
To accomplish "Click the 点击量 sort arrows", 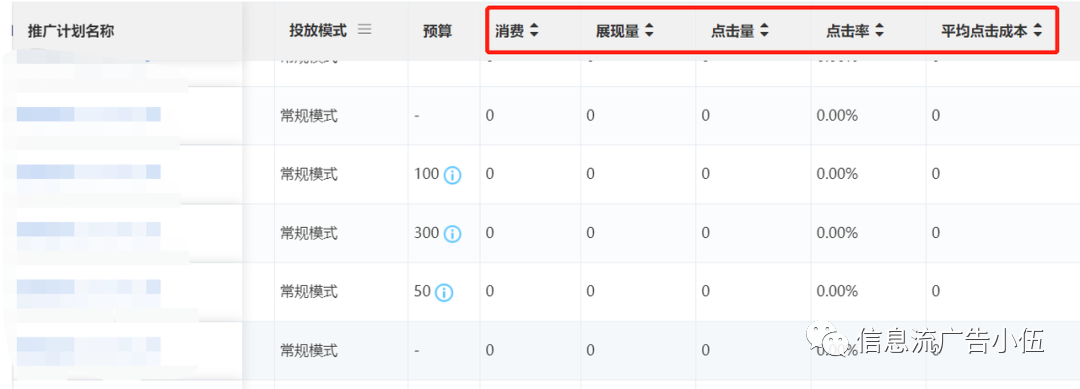I will tap(764, 31).
